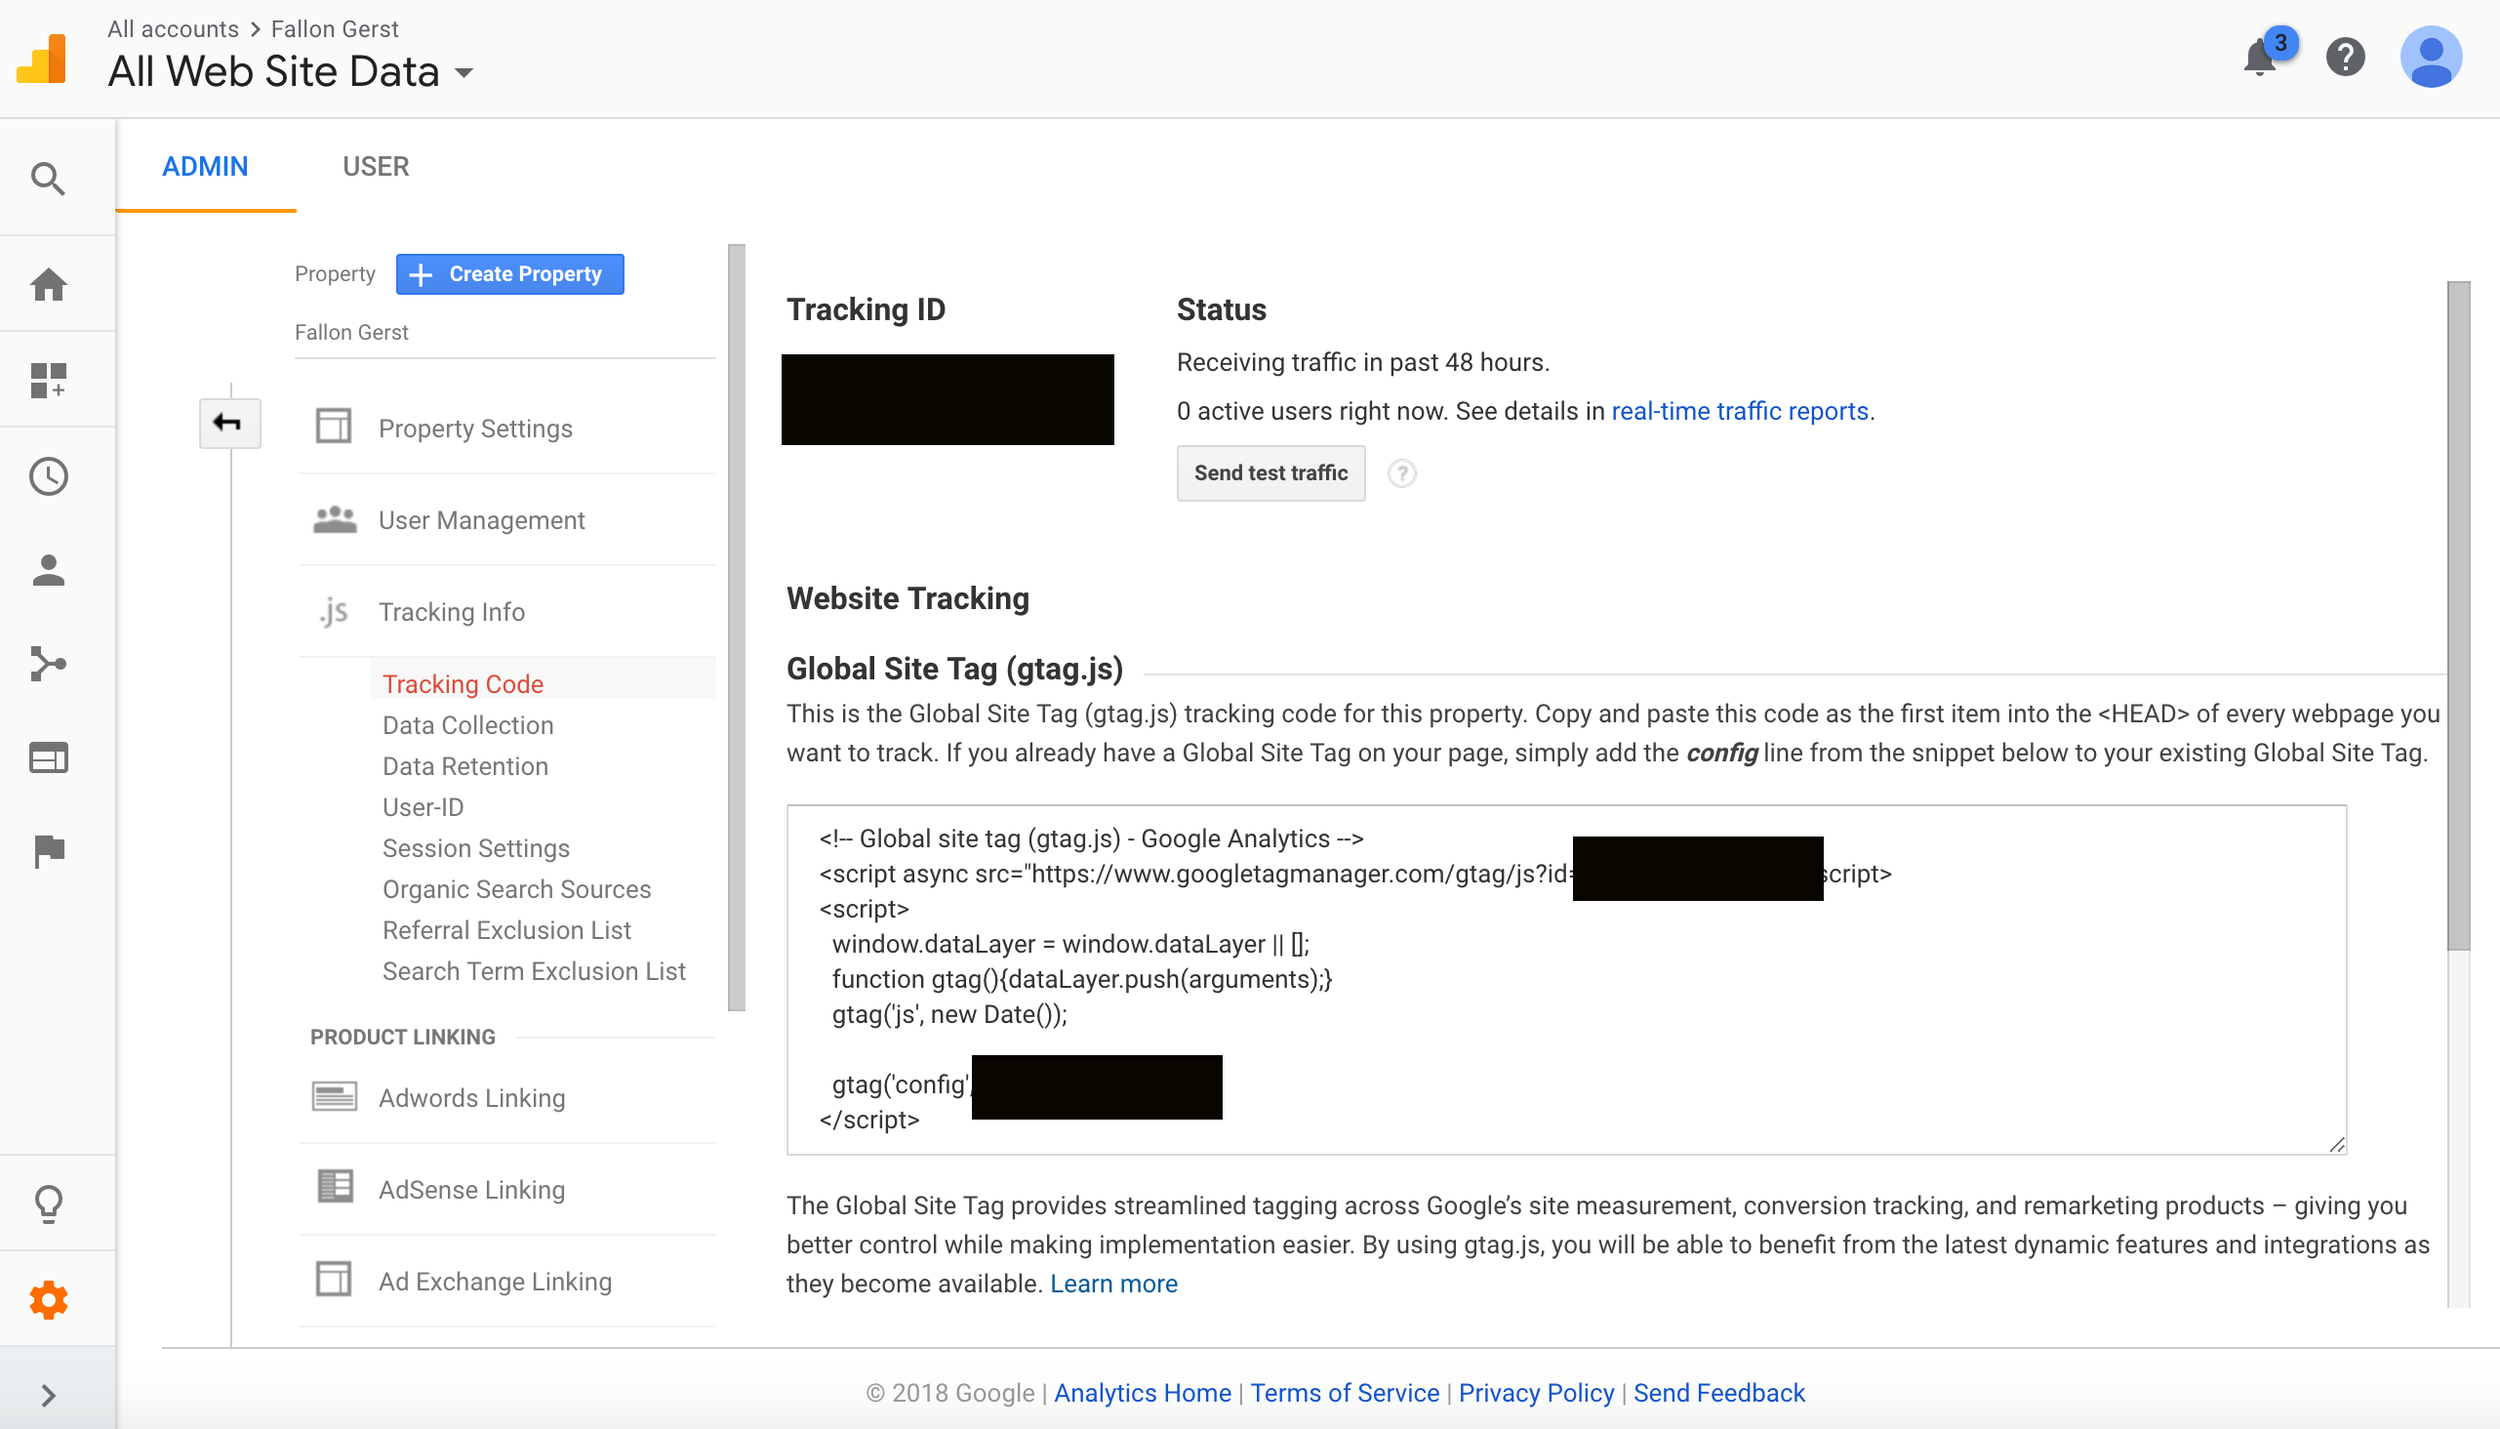The height and width of the screenshot is (1429, 2500).
Task: Click All accounts breadcrumb
Action: click(173, 29)
